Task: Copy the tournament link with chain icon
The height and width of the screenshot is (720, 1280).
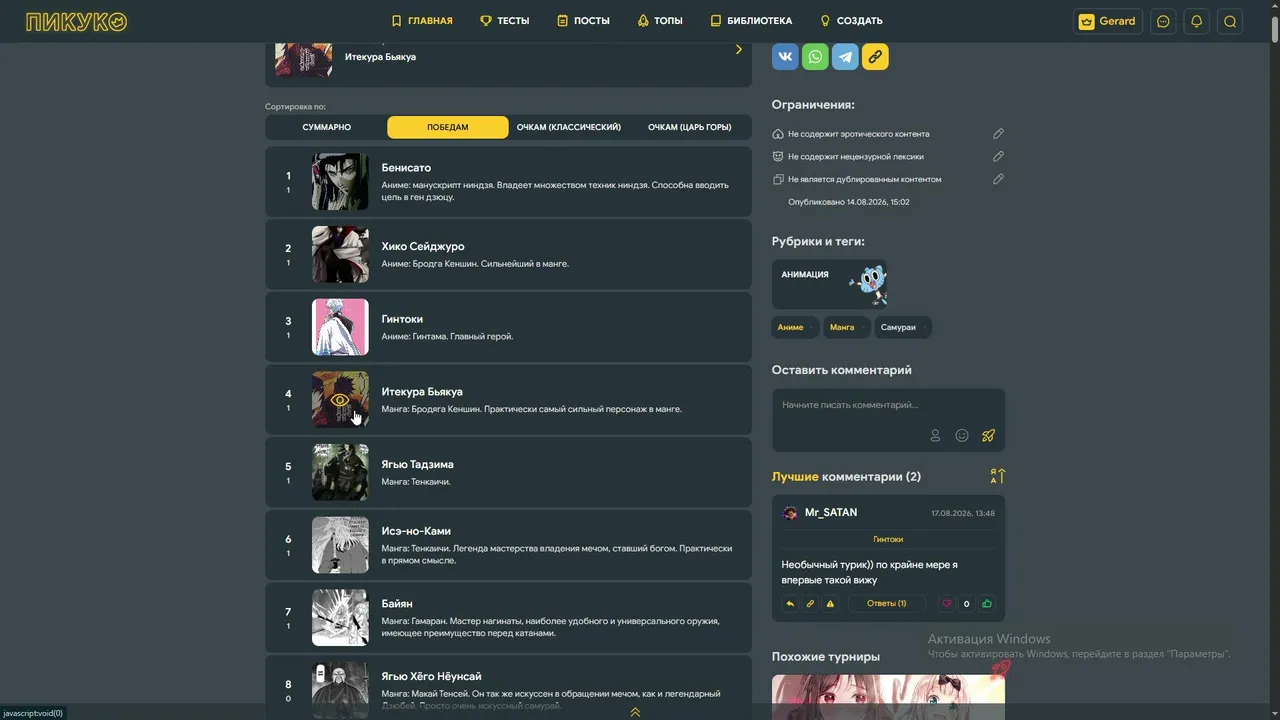Action: point(875,56)
